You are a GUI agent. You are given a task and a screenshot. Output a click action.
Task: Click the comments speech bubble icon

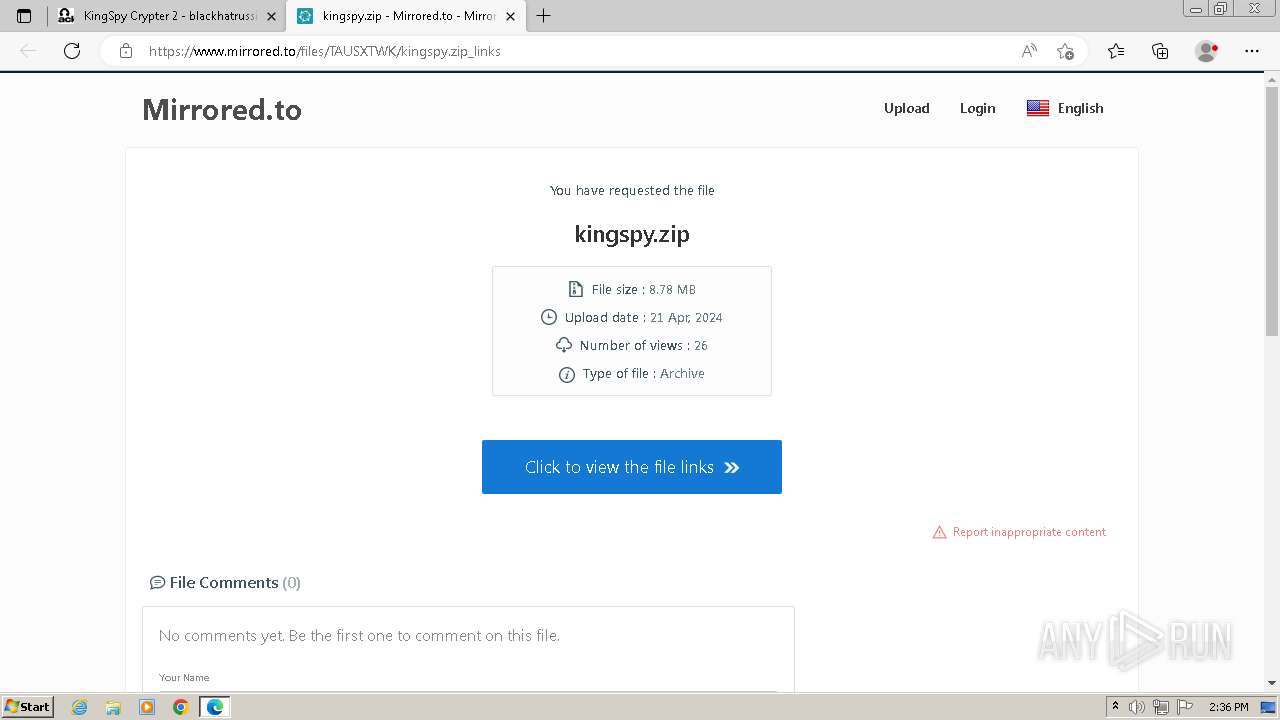(x=157, y=582)
